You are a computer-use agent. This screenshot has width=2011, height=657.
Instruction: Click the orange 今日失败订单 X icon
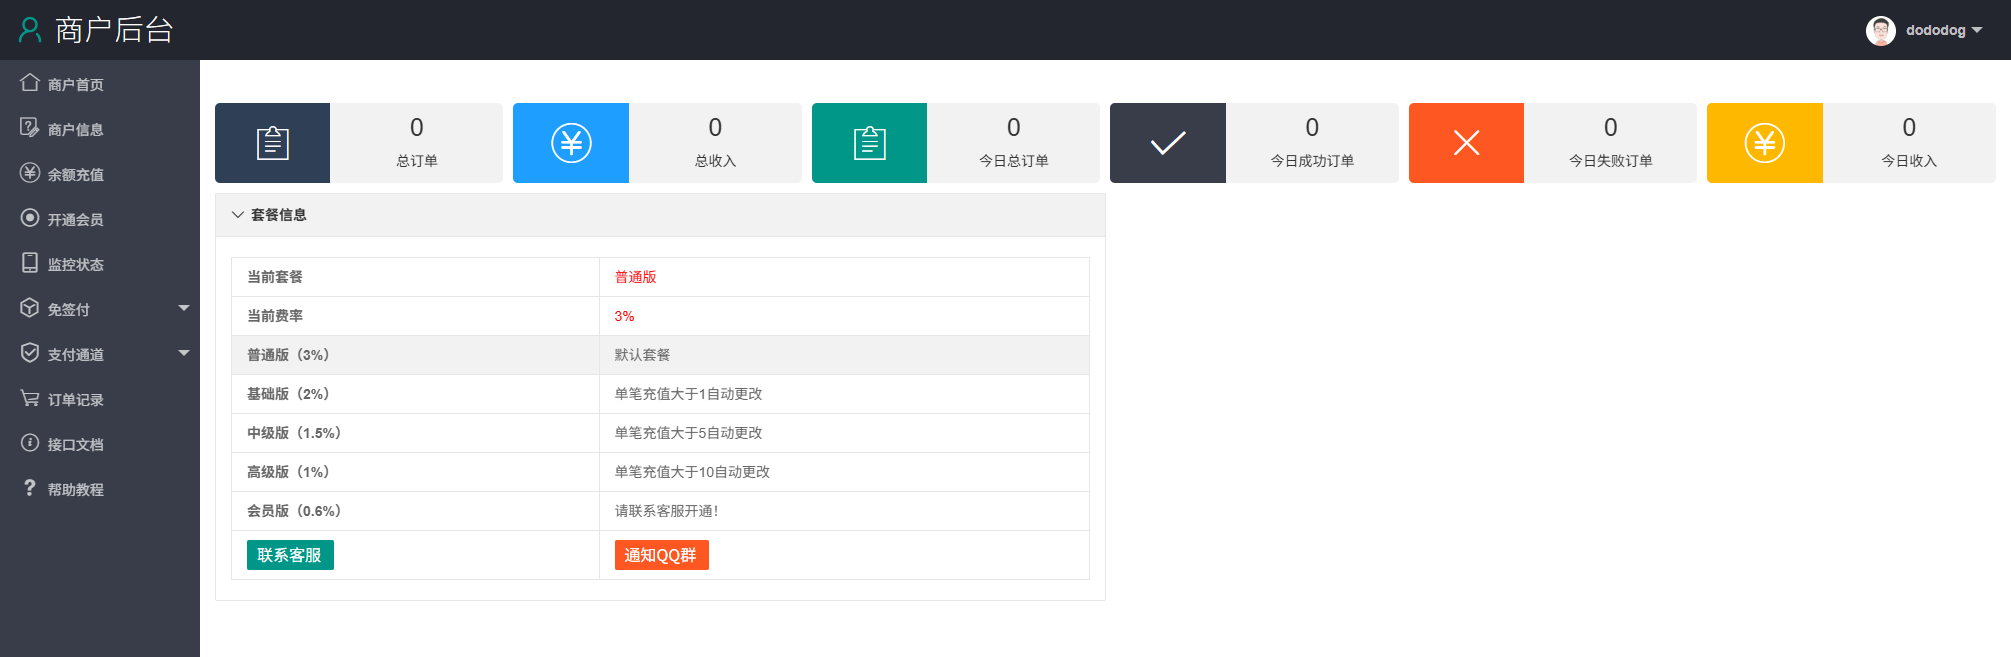click(1466, 143)
